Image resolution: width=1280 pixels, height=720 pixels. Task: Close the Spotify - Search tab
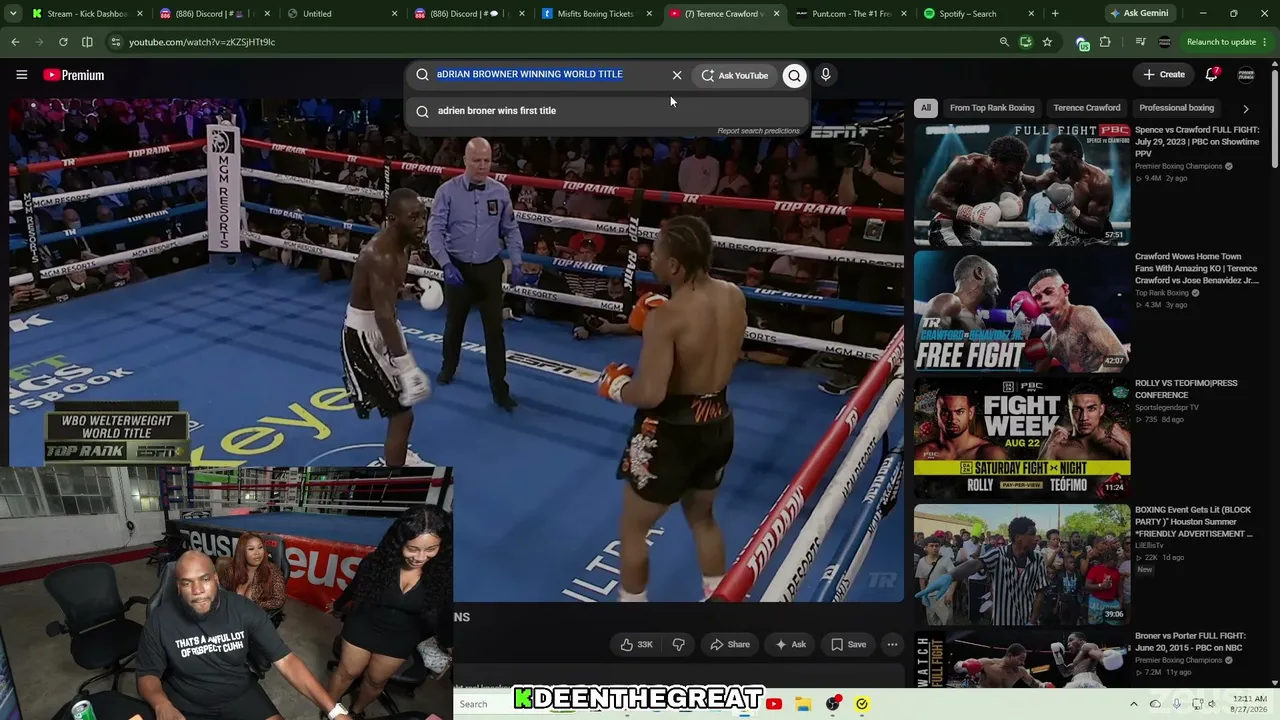coord(1031,14)
